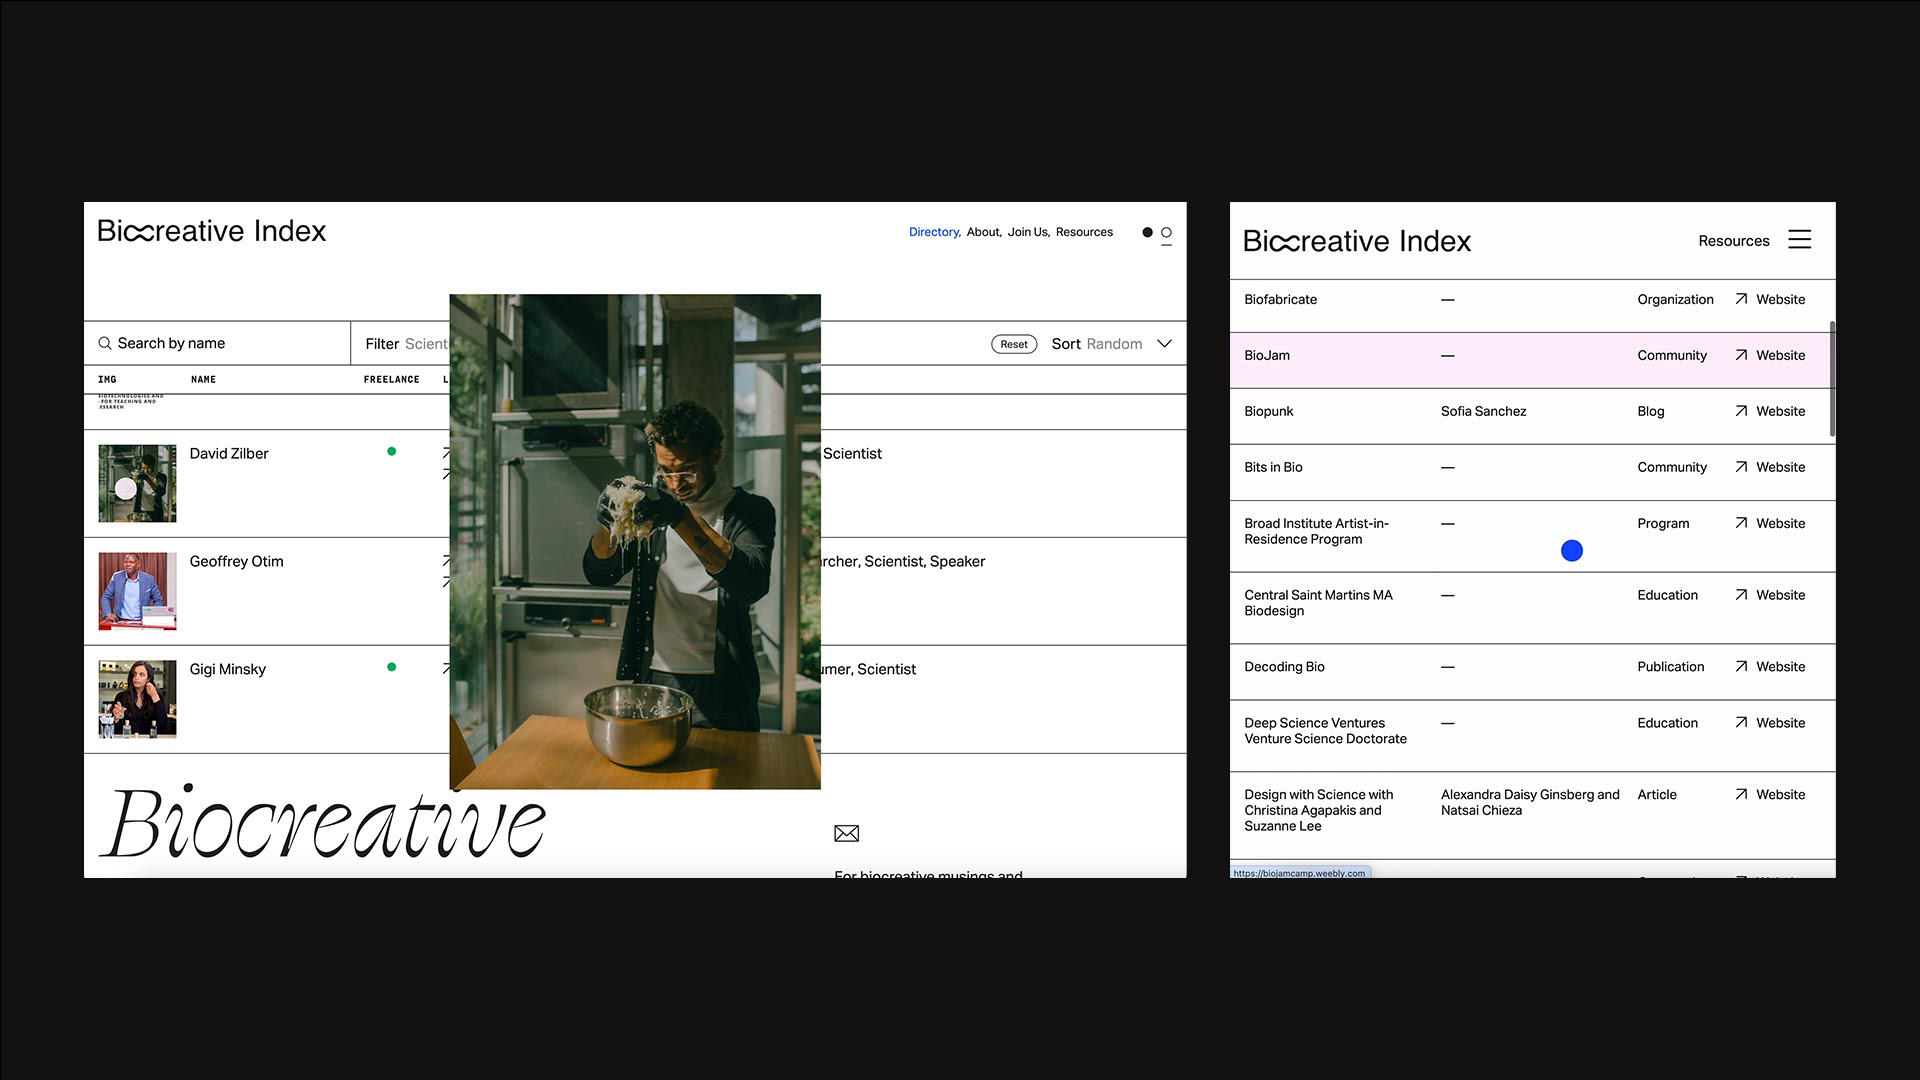Click the Biofabricate resource name
Image resolution: width=1920 pixels, height=1080 pixels.
1280,299
